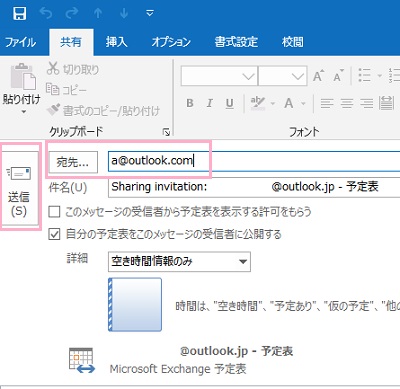
Task: Click Microsoft Exchange 予定表 text
Action: pyautogui.click(x=178, y=369)
